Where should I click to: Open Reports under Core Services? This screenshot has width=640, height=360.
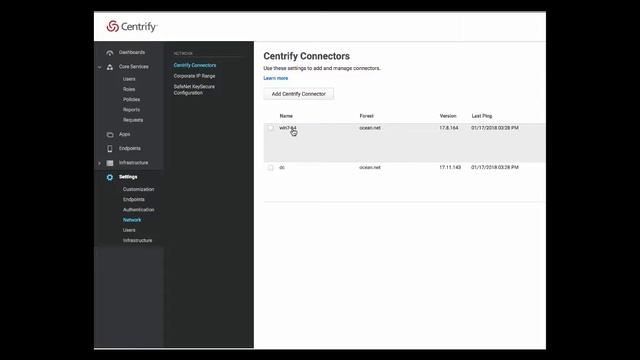coord(131,109)
